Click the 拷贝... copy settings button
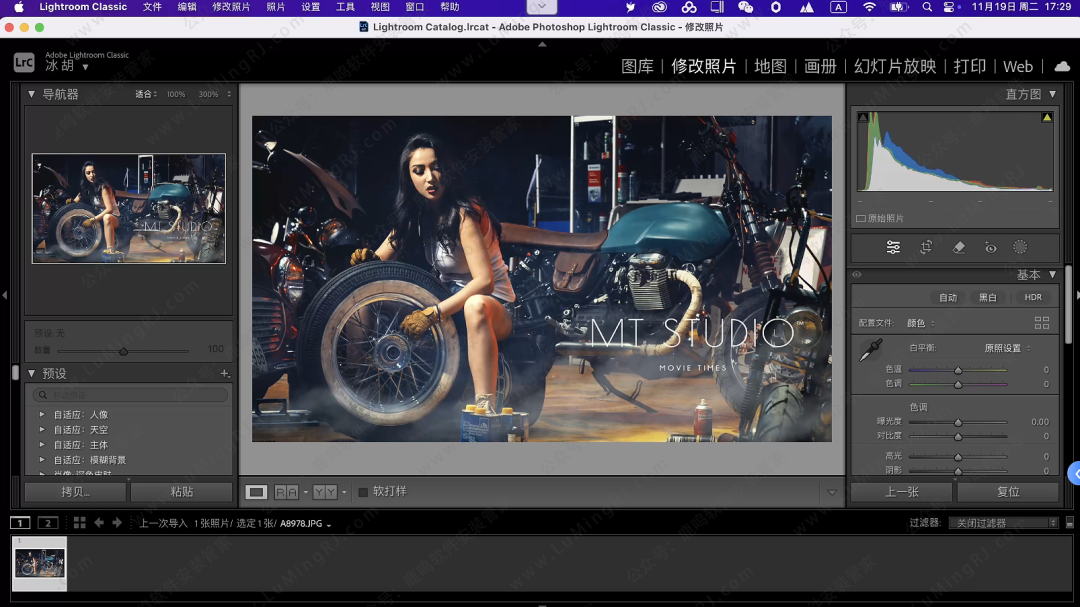Viewport: 1080px width, 607px height. (76, 492)
